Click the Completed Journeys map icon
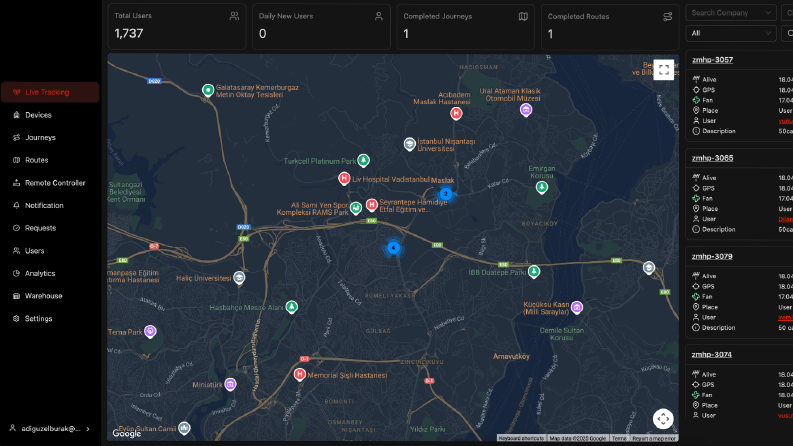The height and width of the screenshot is (446, 793). (523, 16)
